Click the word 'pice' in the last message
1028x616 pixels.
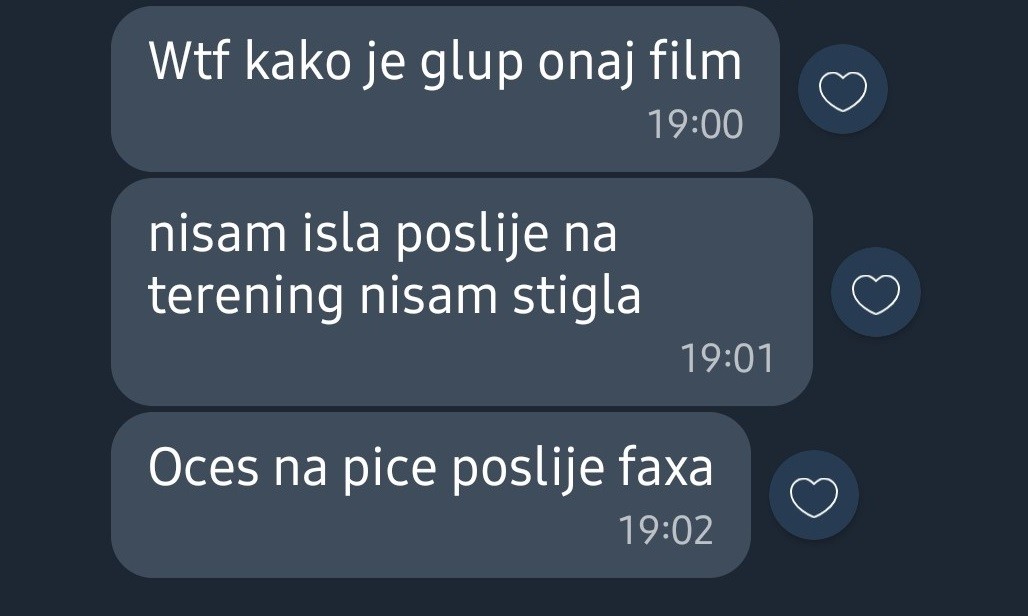[x=390, y=469]
